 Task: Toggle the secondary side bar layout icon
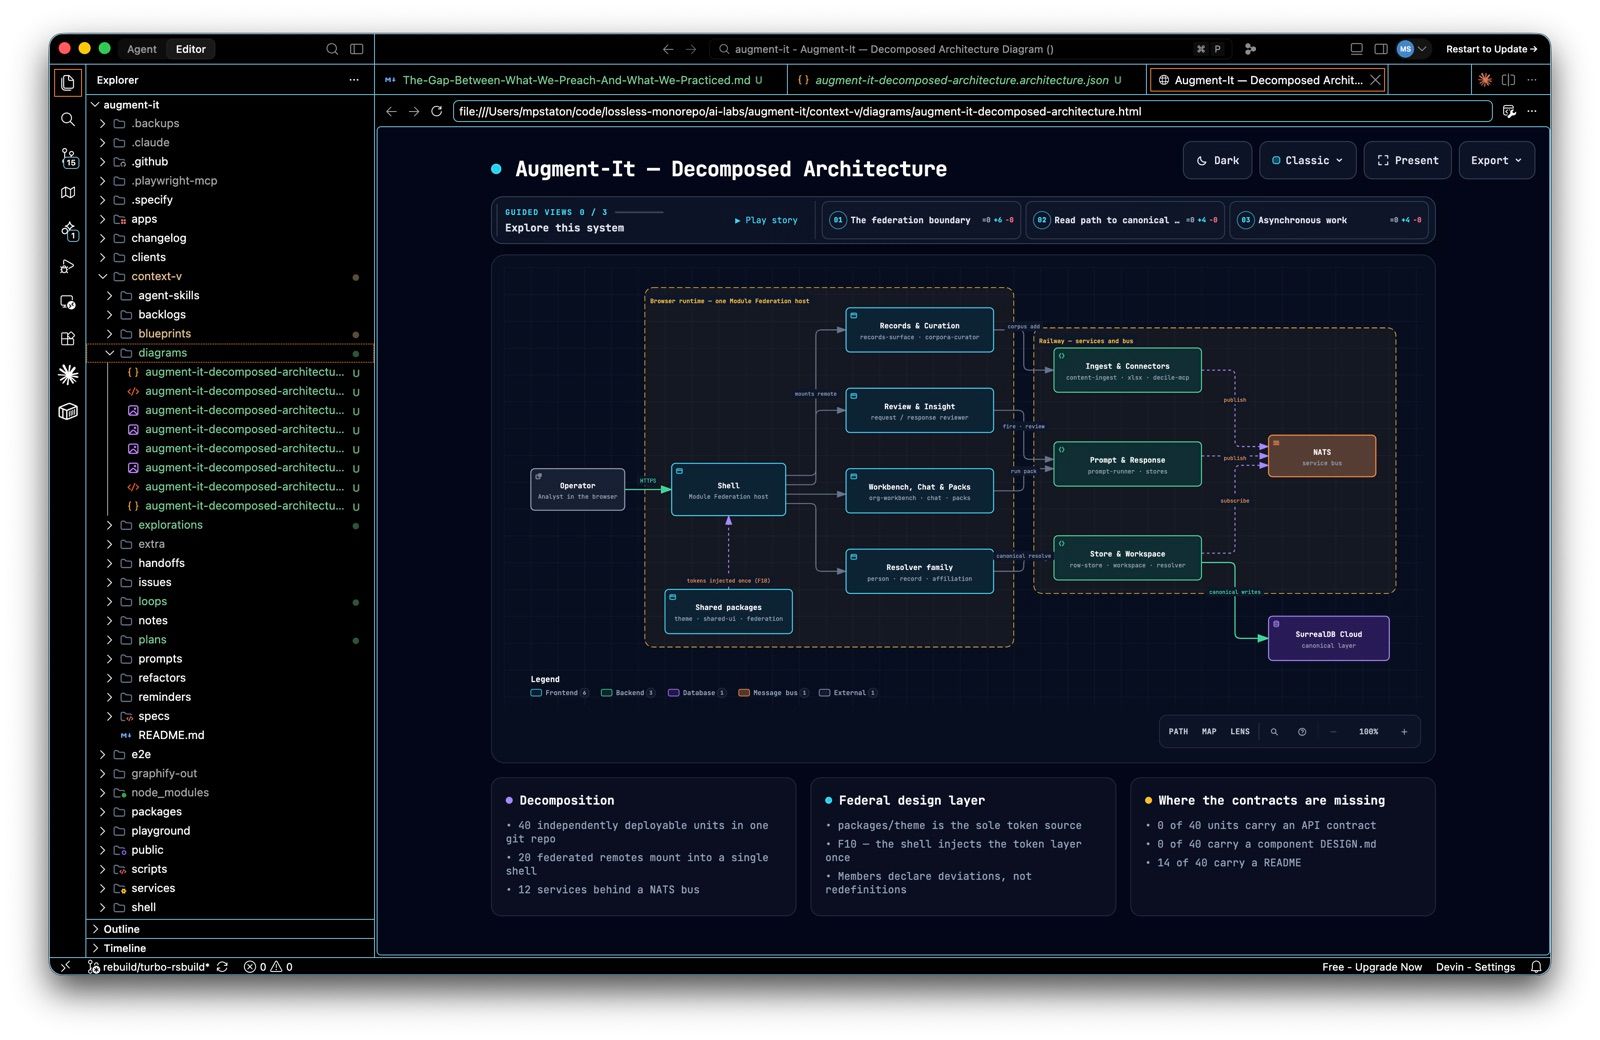[1381, 49]
